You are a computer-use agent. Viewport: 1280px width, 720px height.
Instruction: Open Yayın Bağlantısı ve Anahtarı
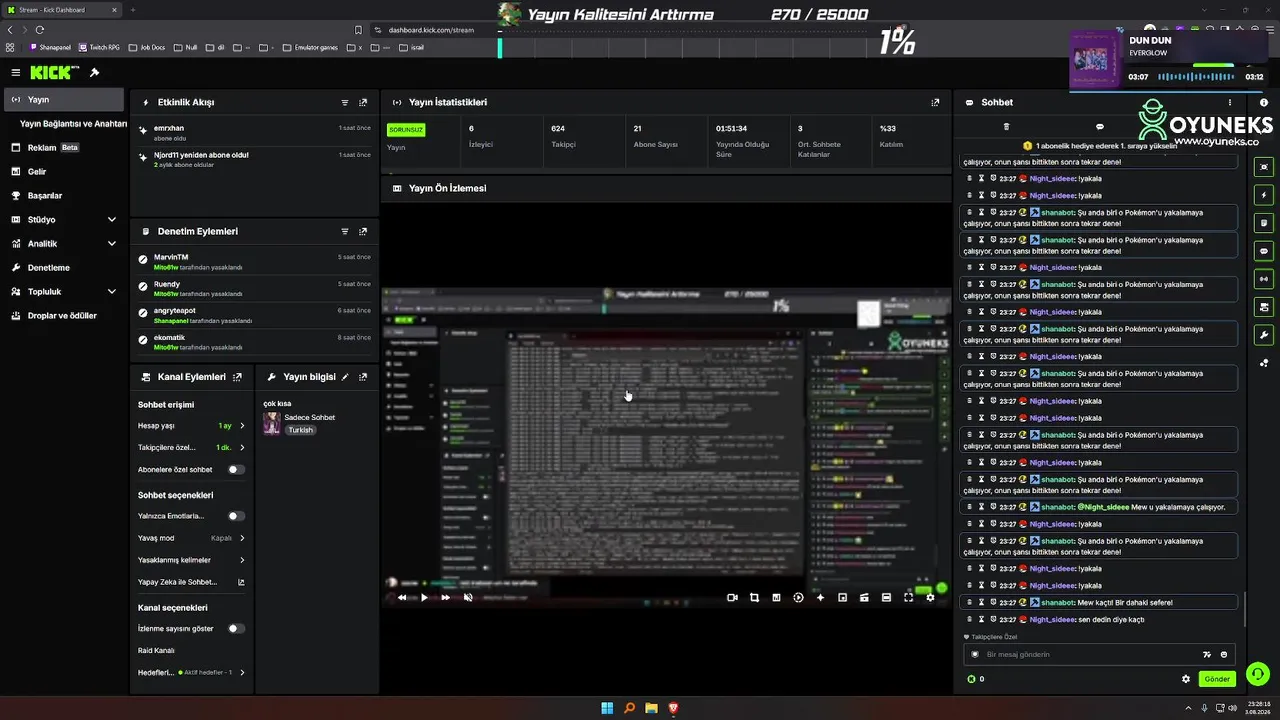pos(73,124)
